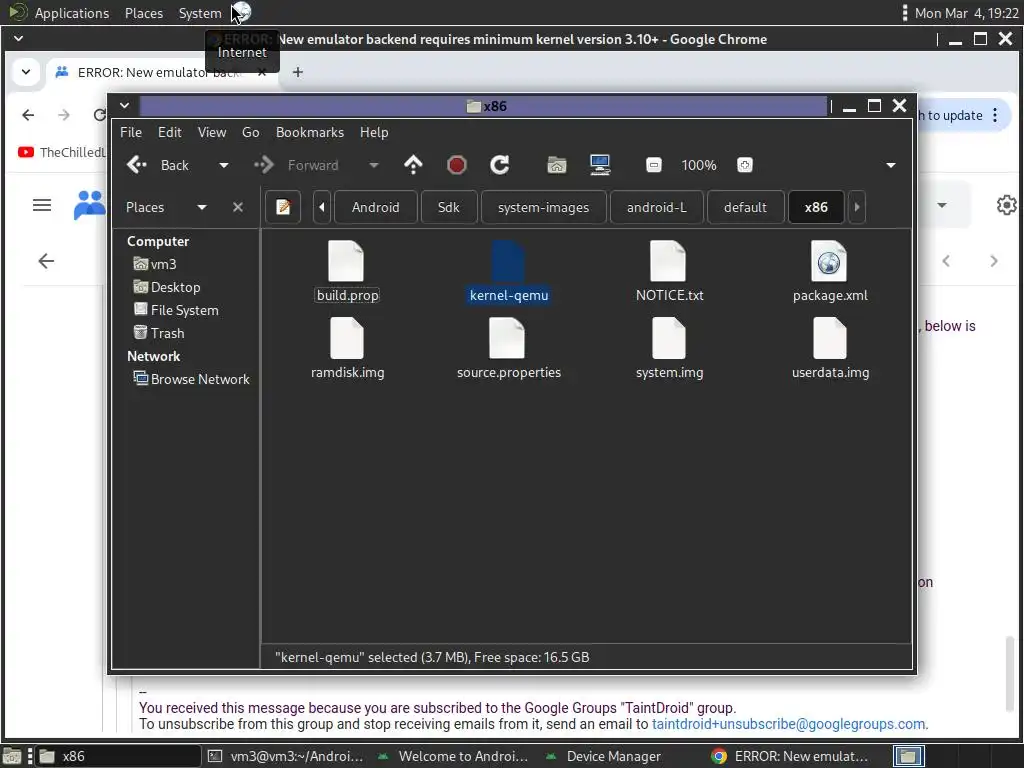Select ramdisk.img file

[x=347, y=348]
